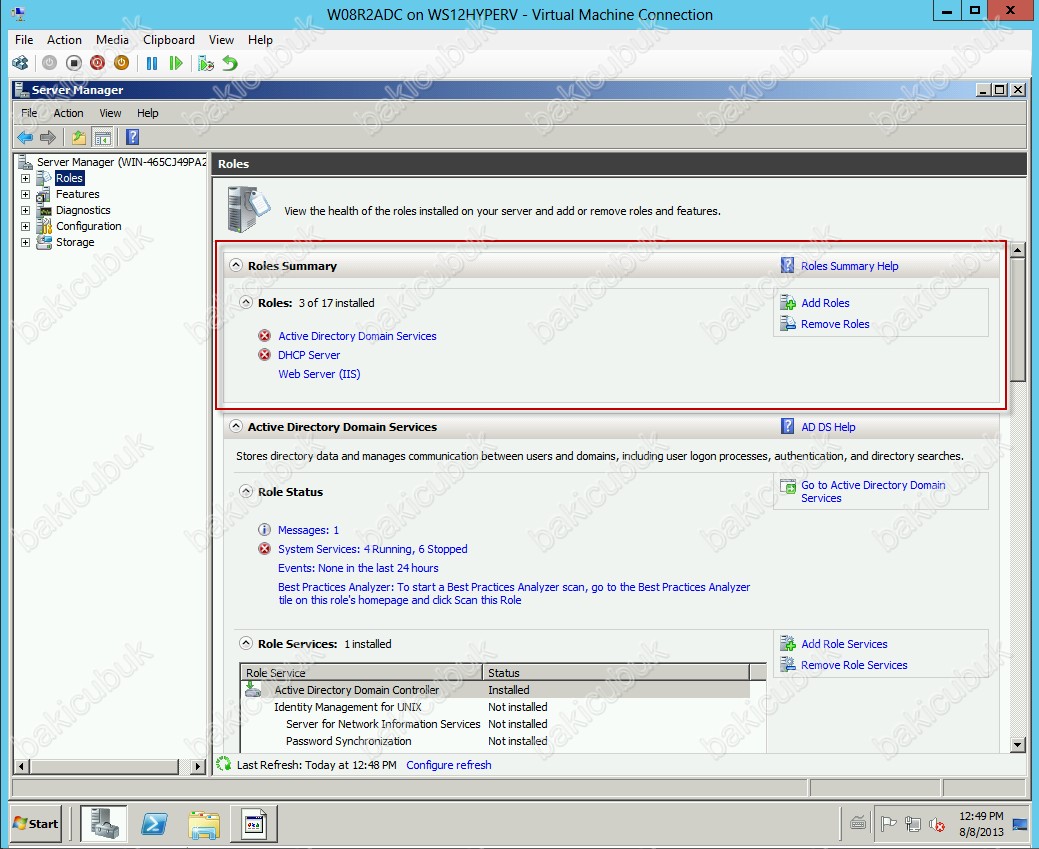This screenshot has width=1039, height=849.
Task: Click the Roles Summary Help icon
Action: (x=787, y=265)
